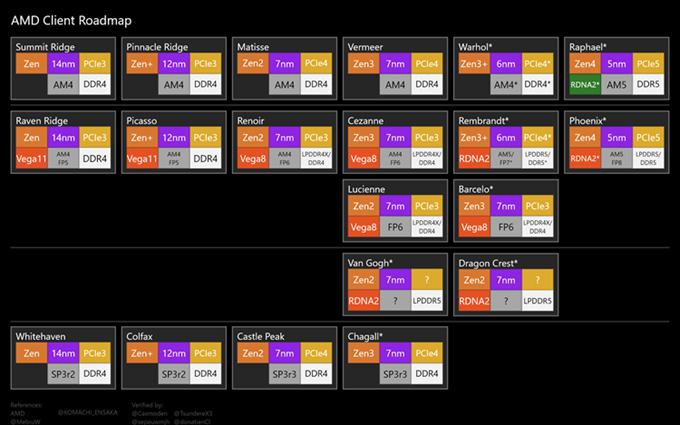Select the LPDDR4X/DDR4 cell in Renoir
This screenshot has height=425, width=680.
[316, 158]
